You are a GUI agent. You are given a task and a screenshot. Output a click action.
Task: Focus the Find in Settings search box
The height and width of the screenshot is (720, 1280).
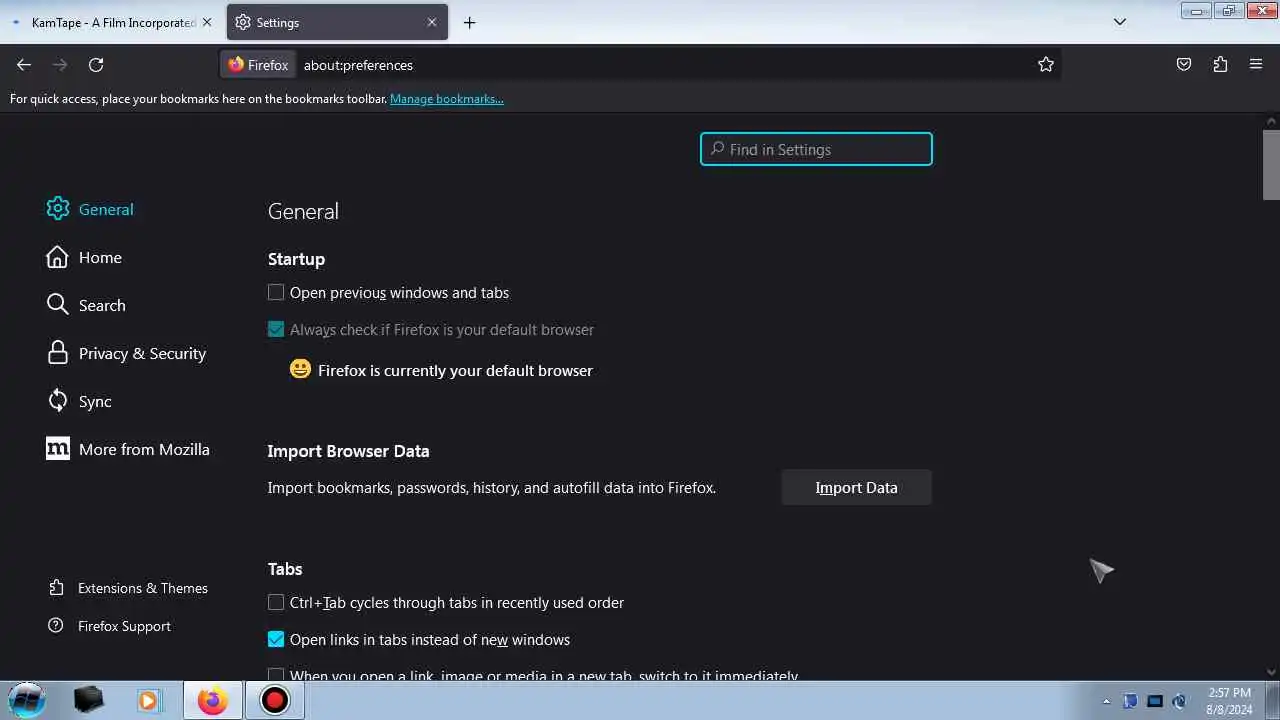[x=816, y=149]
